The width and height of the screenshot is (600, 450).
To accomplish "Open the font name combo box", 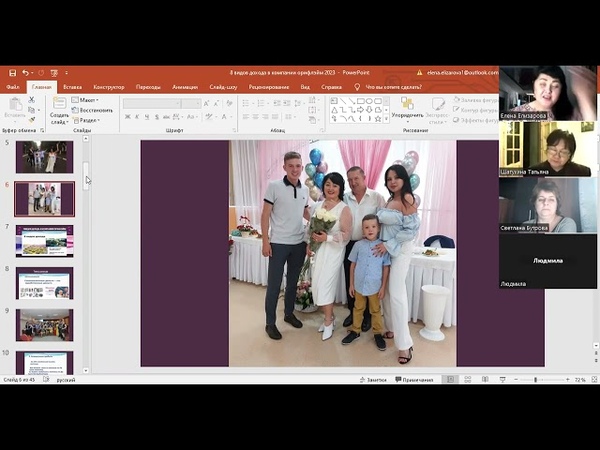I will click(152, 104).
